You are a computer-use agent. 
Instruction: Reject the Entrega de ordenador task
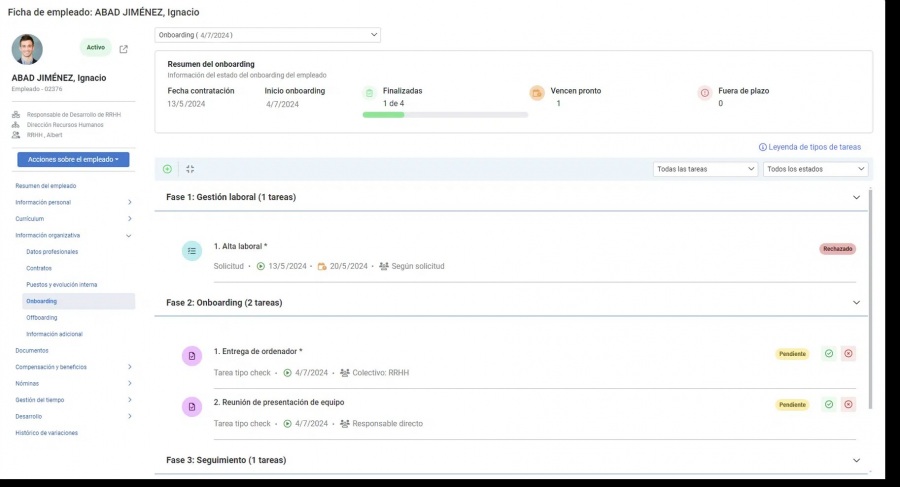tap(849, 354)
